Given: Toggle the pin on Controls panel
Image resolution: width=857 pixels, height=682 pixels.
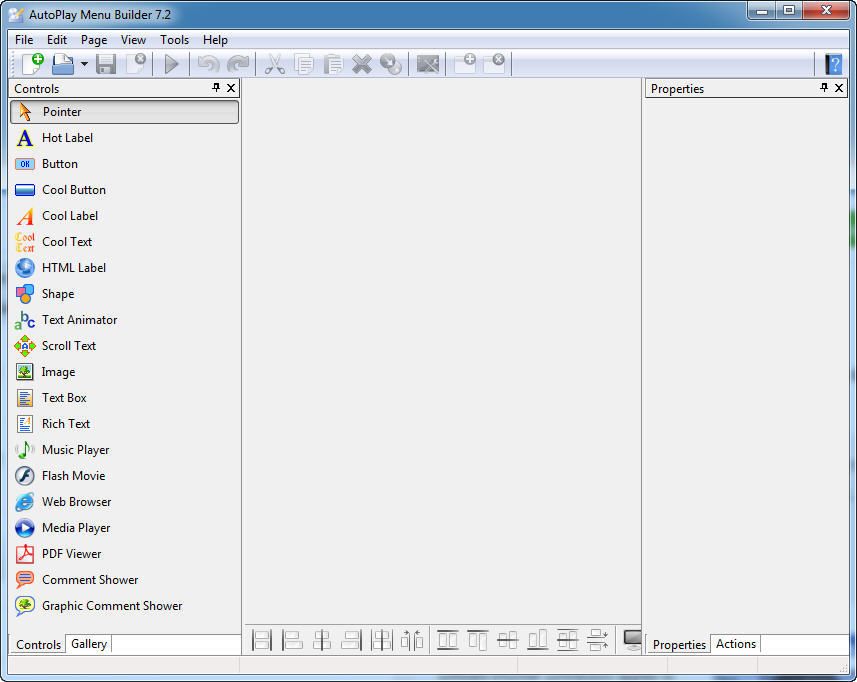Looking at the screenshot, I should coord(217,88).
